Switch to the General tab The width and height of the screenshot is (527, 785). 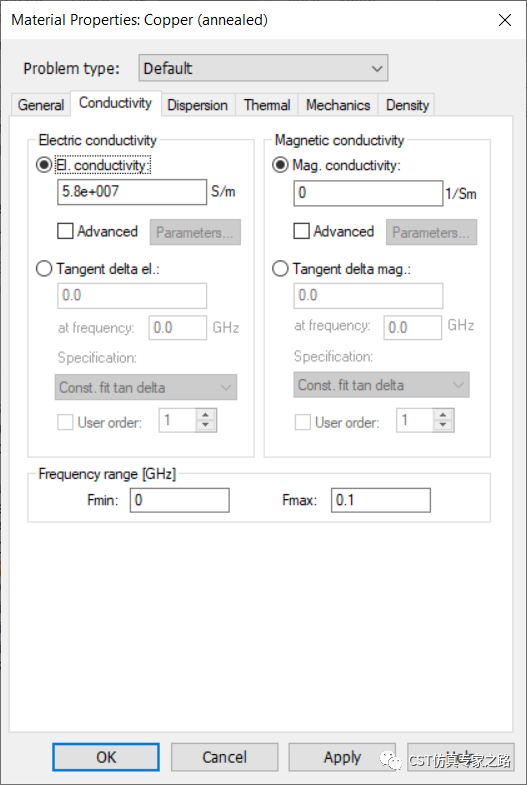click(41, 105)
